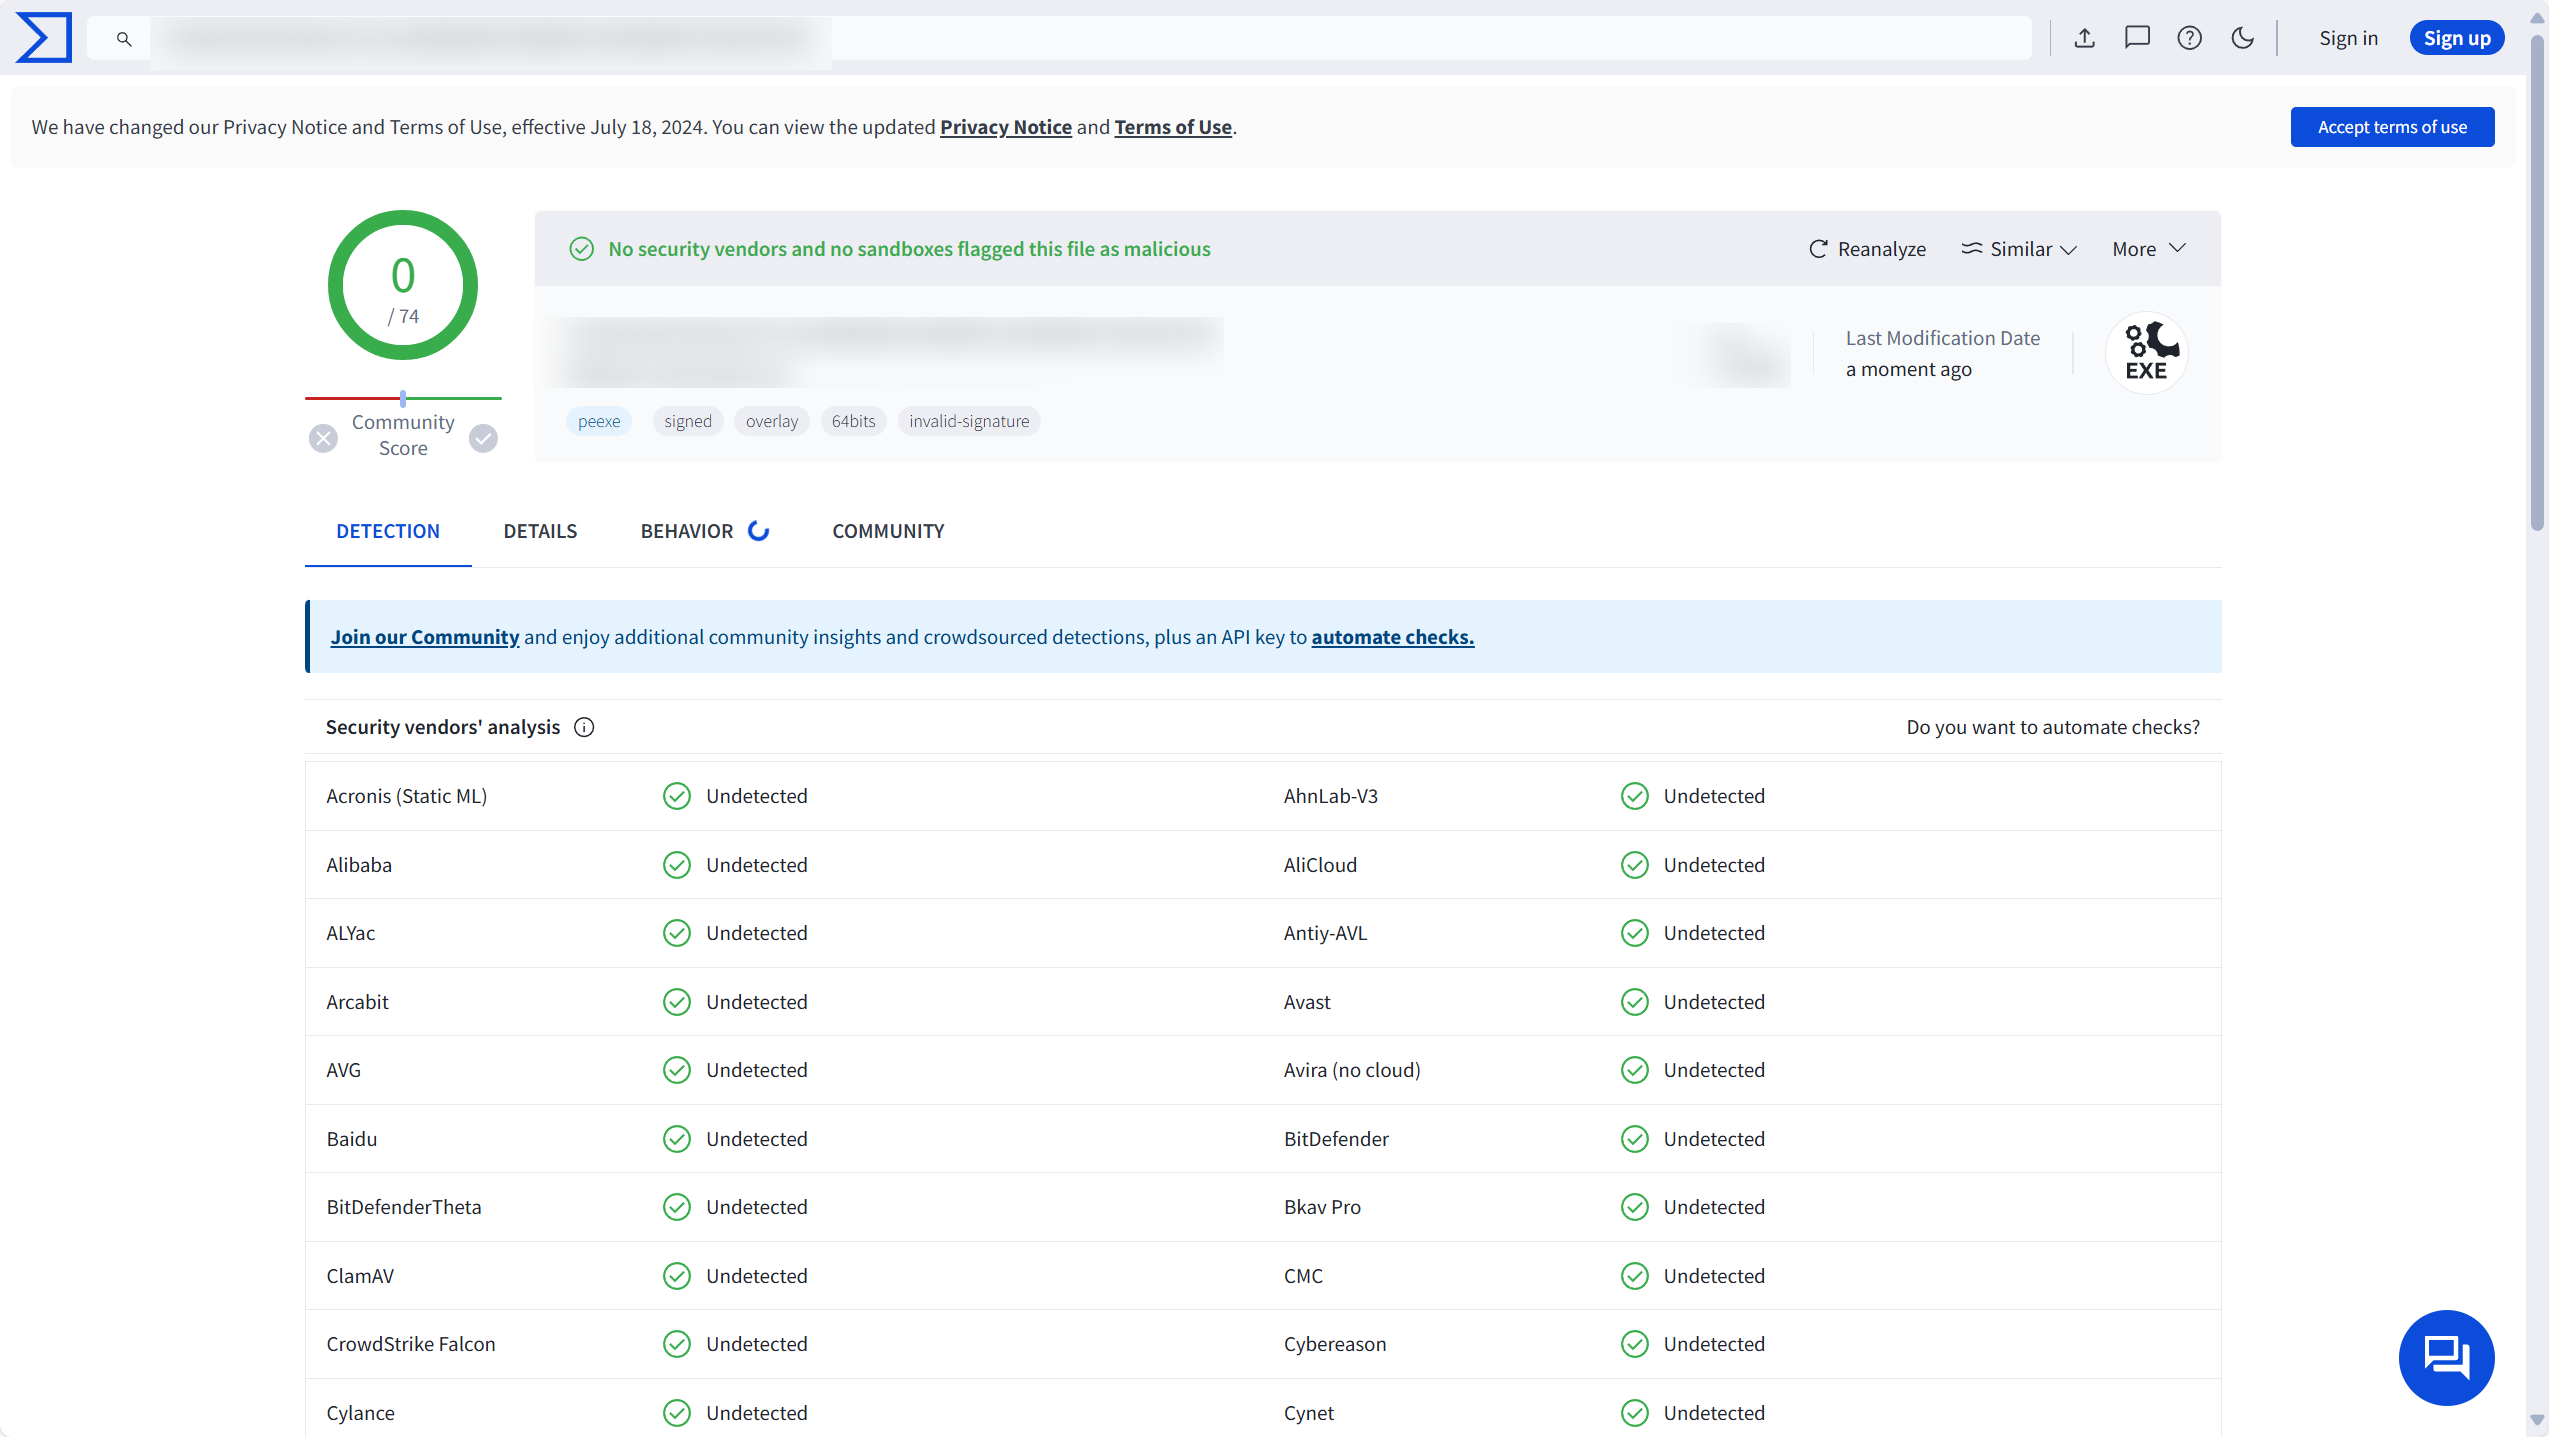This screenshot has width=2549, height=1437.
Task: Click the search magnifier icon
Action: pos(124,39)
